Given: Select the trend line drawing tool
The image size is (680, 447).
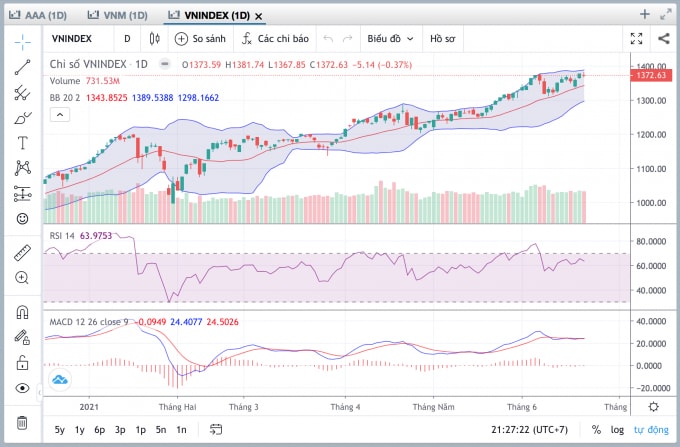Looking at the screenshot, I should coord(23,67).
